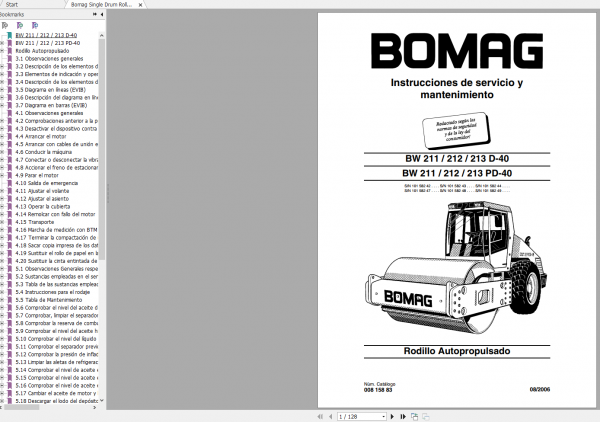Click the first gray bookmark options icon
This screenshot has height=422, width=600.
[x=5, y=25]
